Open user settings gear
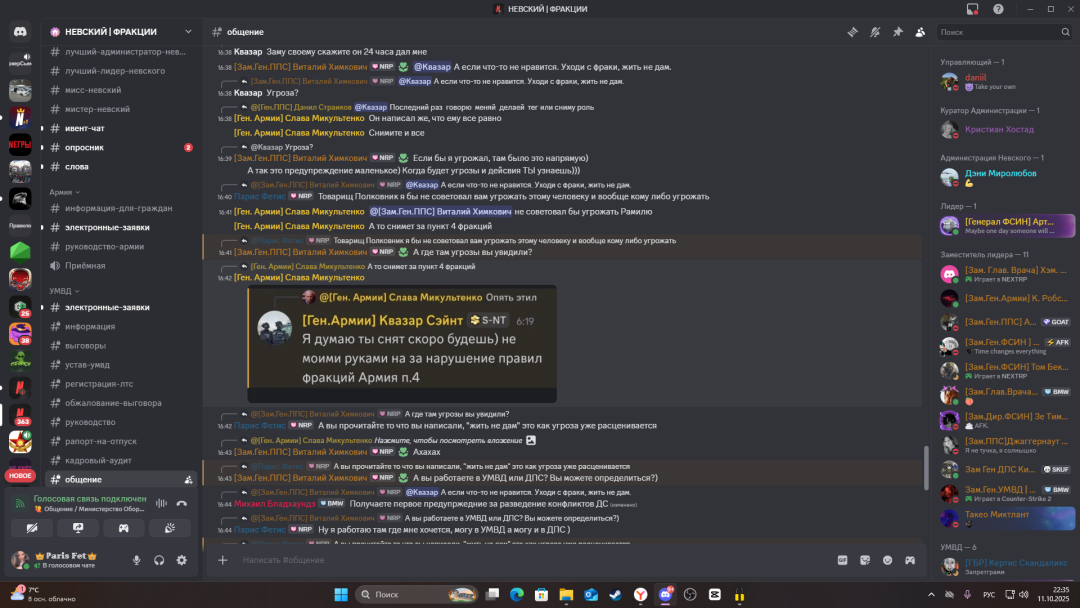Viewport: 1080px width, 608px height. click(x=181, y=561)
